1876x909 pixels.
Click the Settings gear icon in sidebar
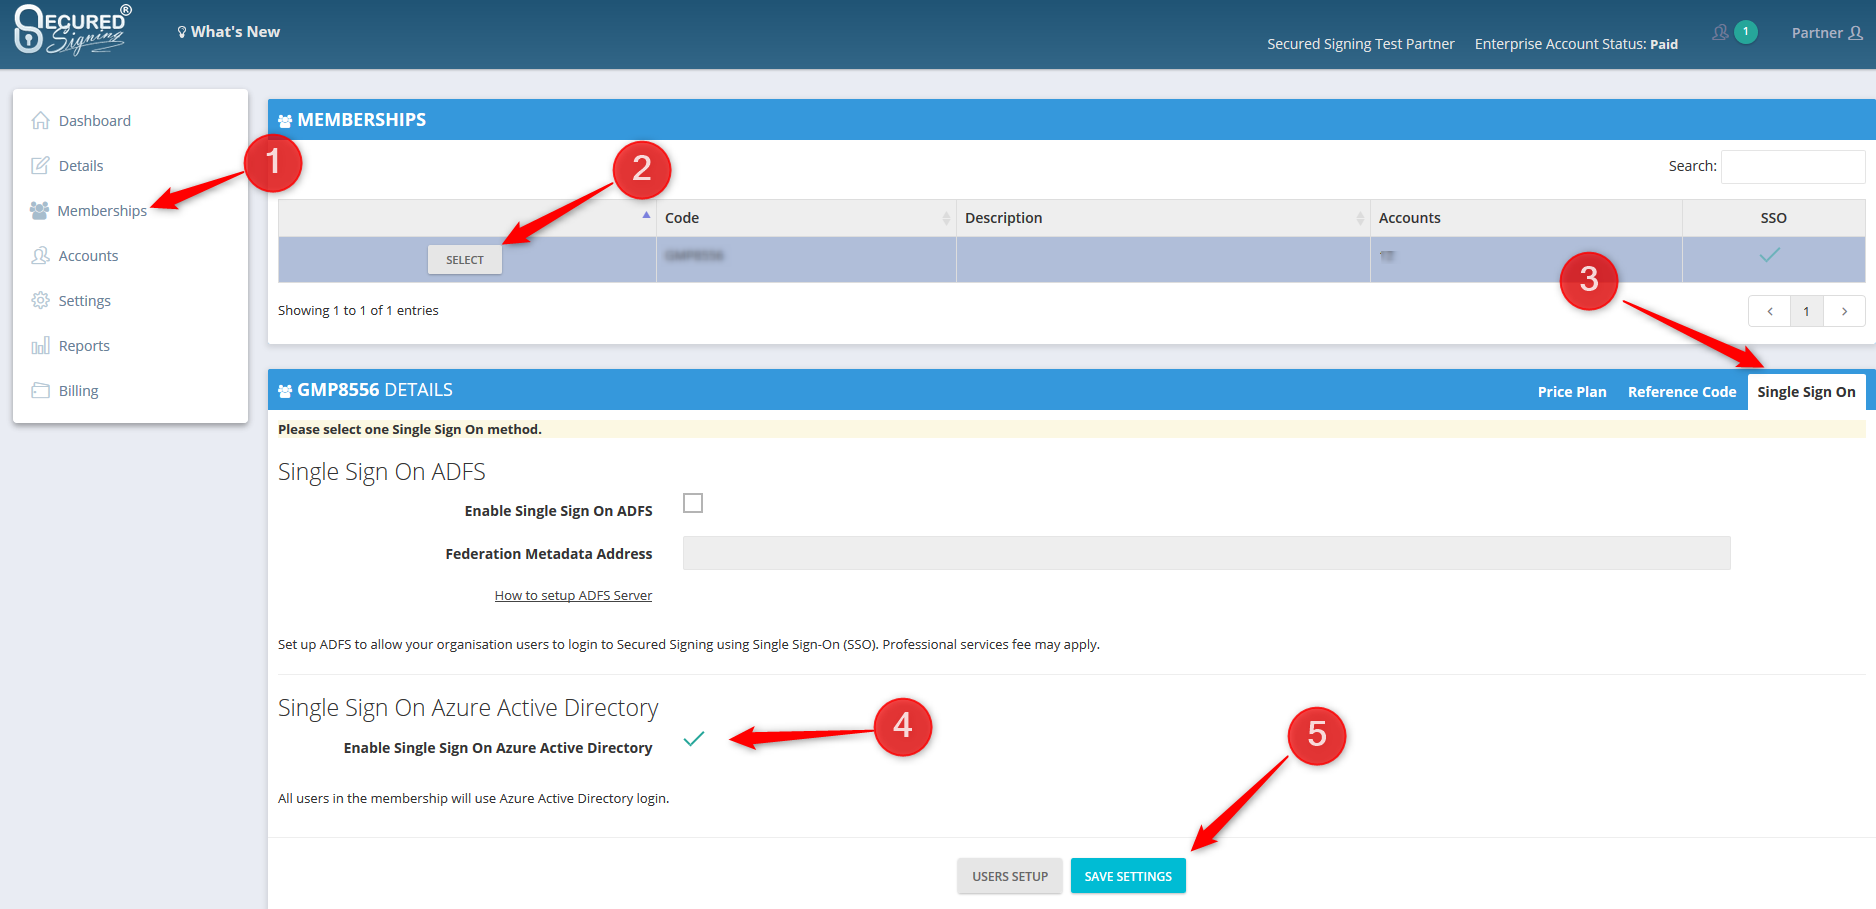40,301
